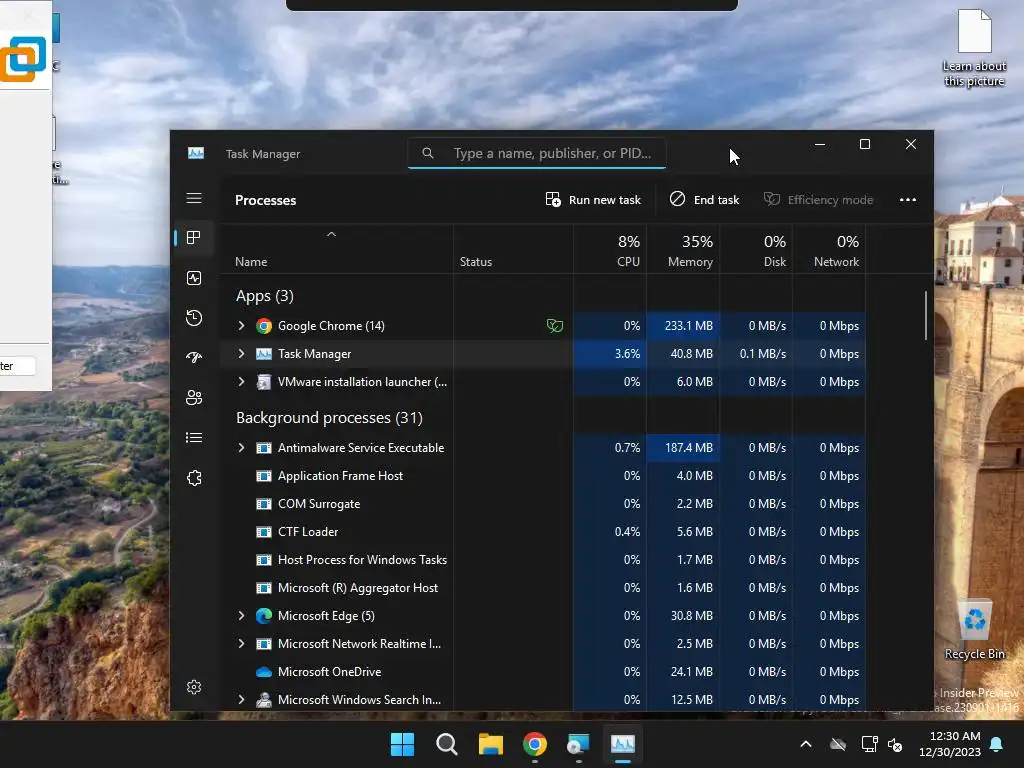
Task: Expand the Microsoft Edge (5) group
Action: 241,616
